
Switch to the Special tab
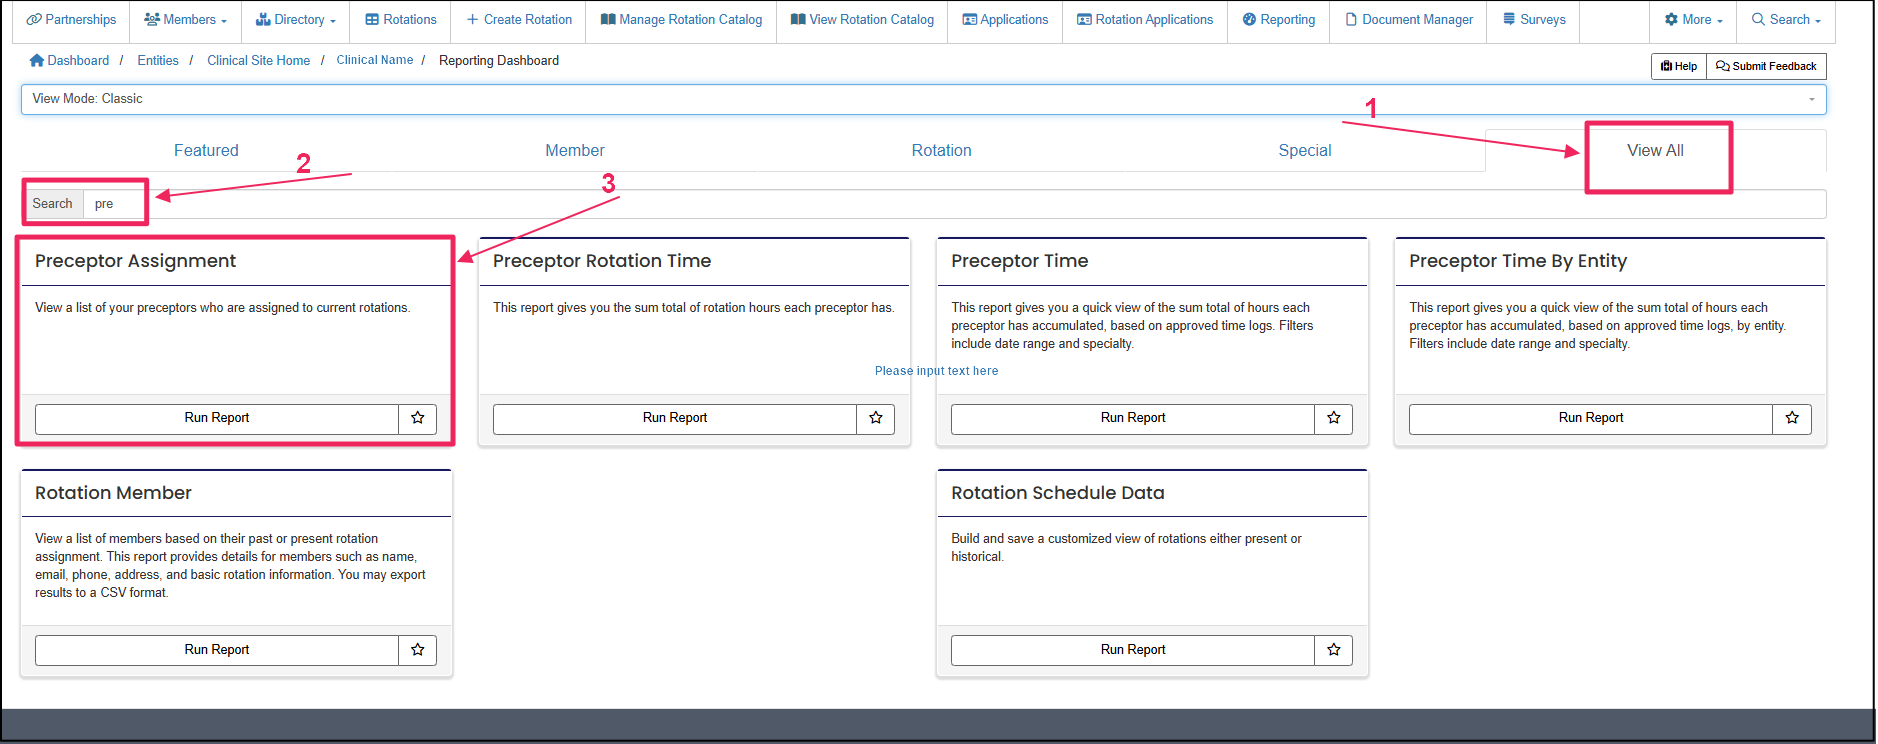coord(1305,150)
